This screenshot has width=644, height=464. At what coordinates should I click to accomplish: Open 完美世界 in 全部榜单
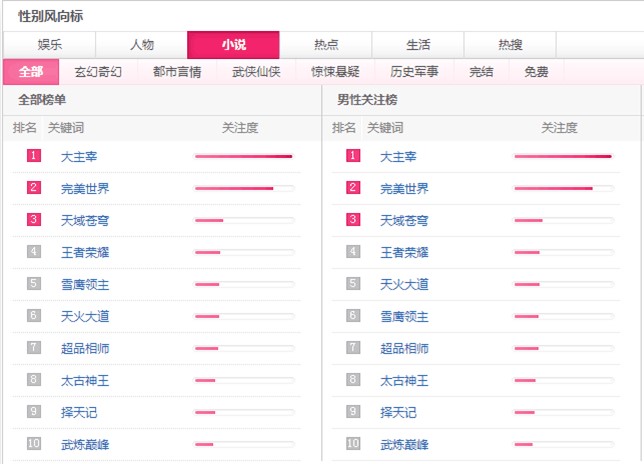pos(85,189)
